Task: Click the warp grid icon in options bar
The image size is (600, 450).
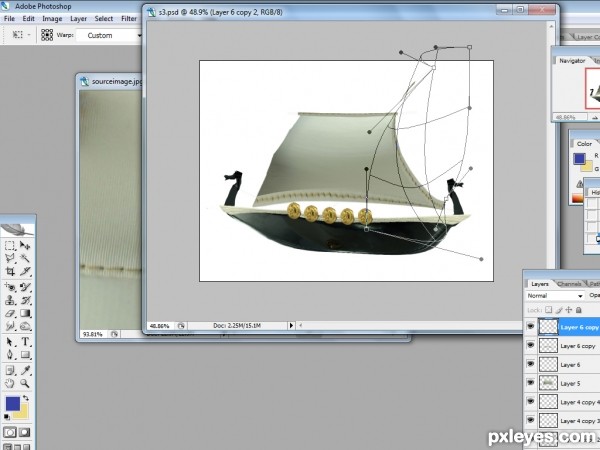Action: (x=47, y=35)
